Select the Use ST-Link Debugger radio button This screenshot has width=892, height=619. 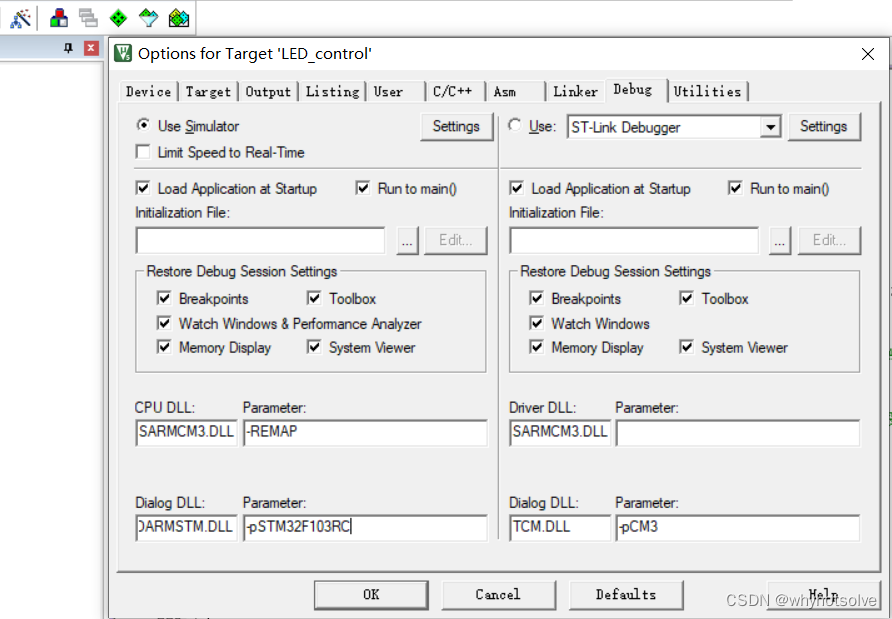515,125
